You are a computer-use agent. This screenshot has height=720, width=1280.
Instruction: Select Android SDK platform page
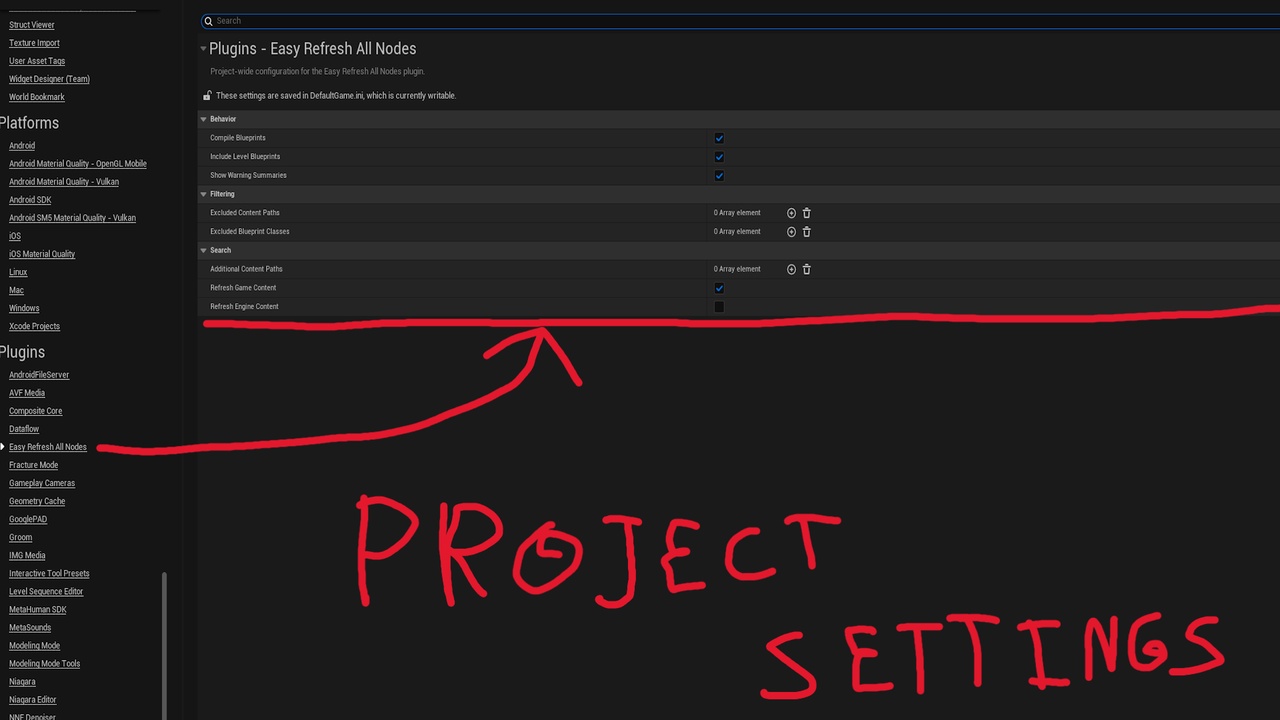pos(30,200)
